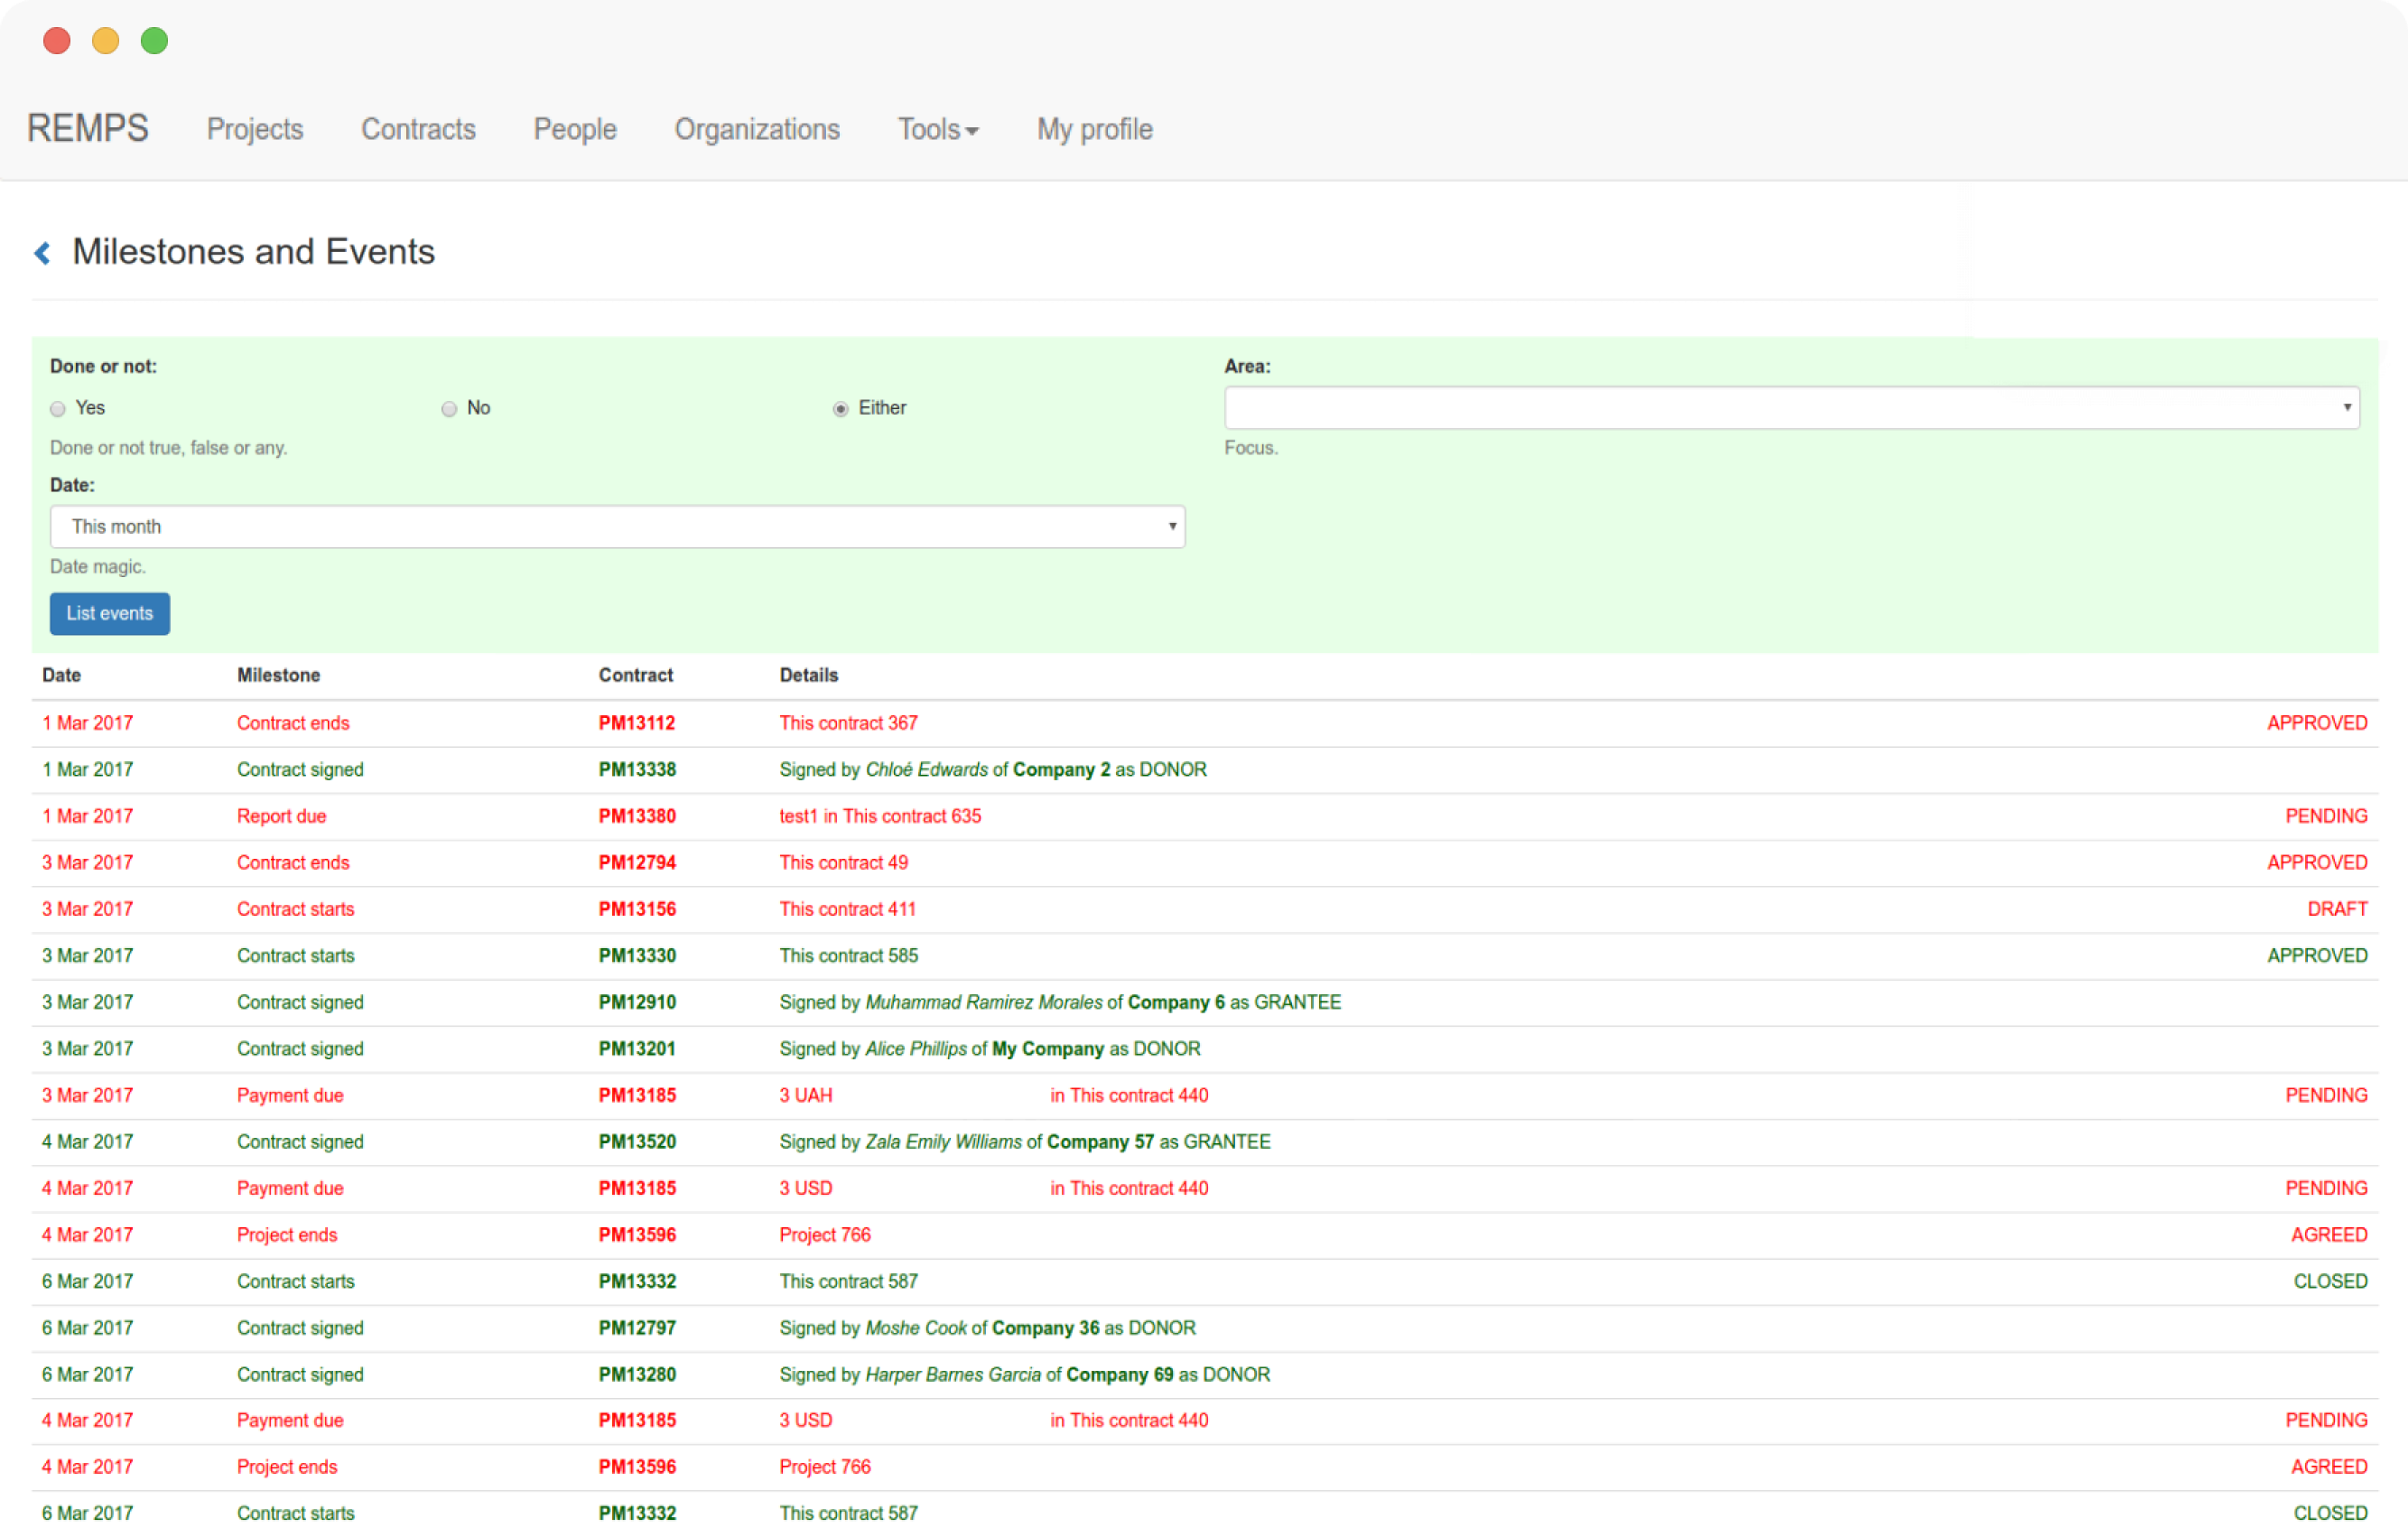Open the Contracts menu item
This screenshot has height=1528, width=2408.
418,130
